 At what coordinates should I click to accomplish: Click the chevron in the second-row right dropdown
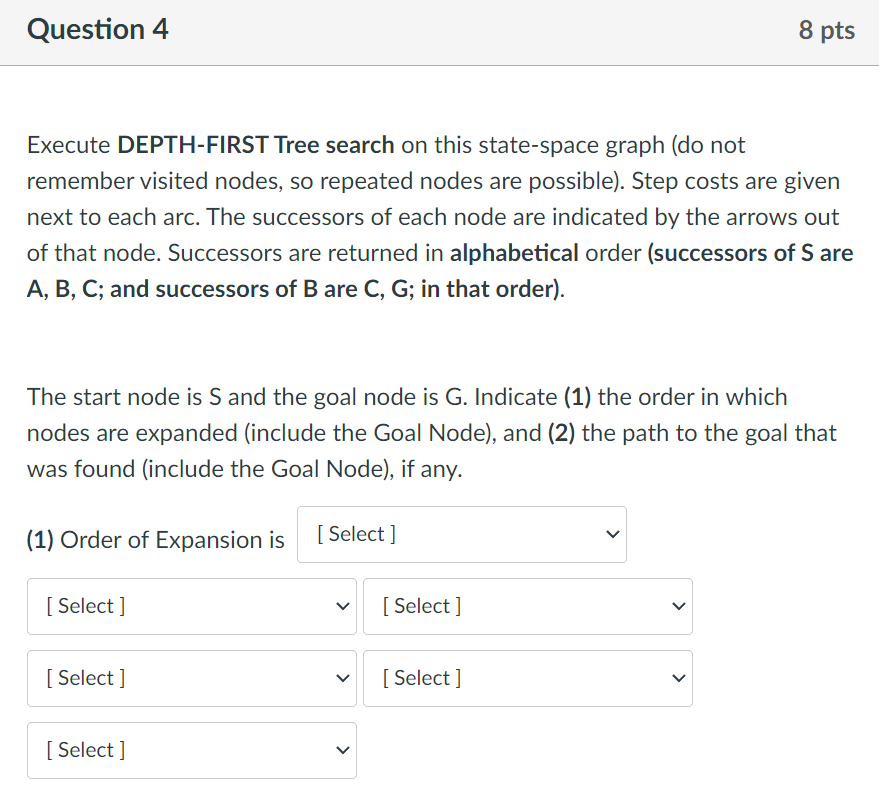coord(679,678)
